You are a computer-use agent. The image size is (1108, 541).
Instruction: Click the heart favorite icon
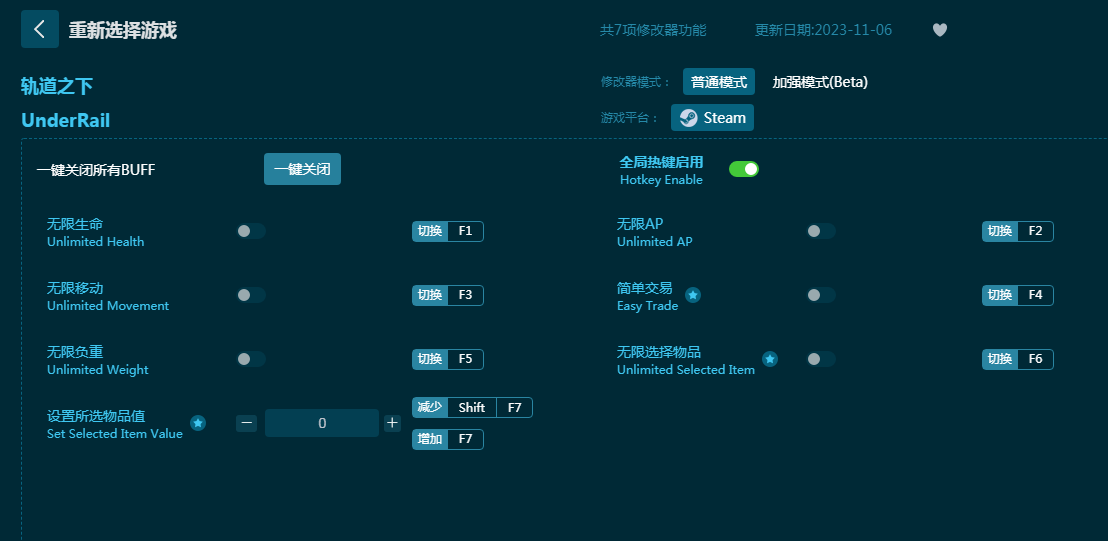tap(939, 30)
